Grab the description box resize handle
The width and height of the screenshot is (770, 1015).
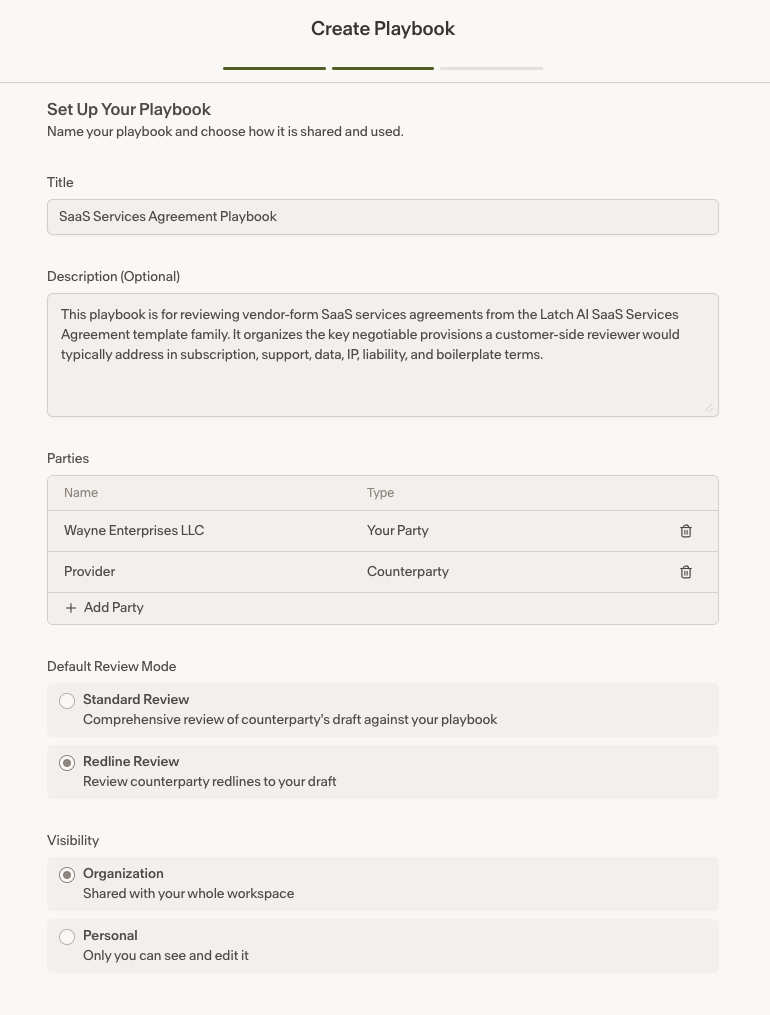tap(709, 407)
